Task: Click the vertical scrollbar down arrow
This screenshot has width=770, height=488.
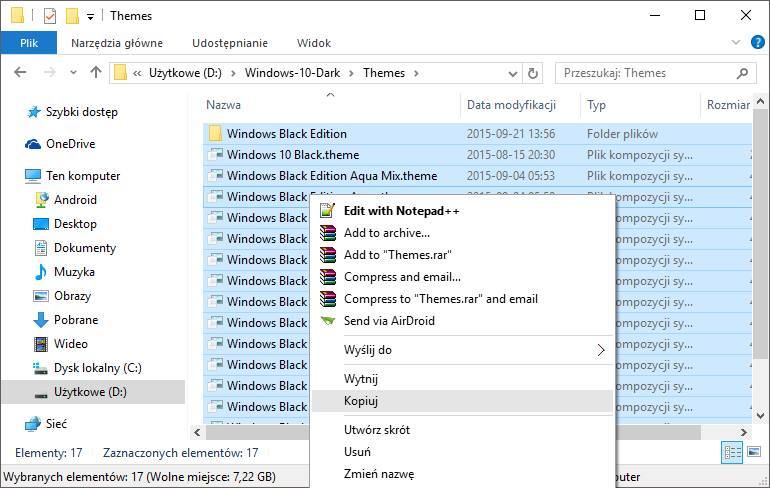Action: coord(760,415)
